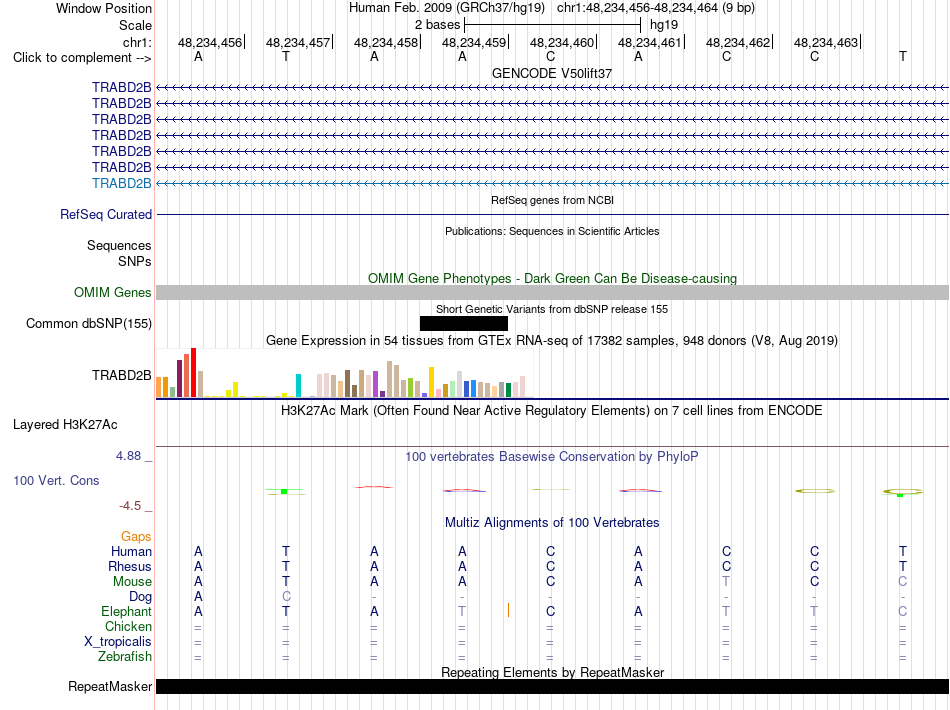
Task: Click the Gaps label in Multiz track
Action: [136, 536]
